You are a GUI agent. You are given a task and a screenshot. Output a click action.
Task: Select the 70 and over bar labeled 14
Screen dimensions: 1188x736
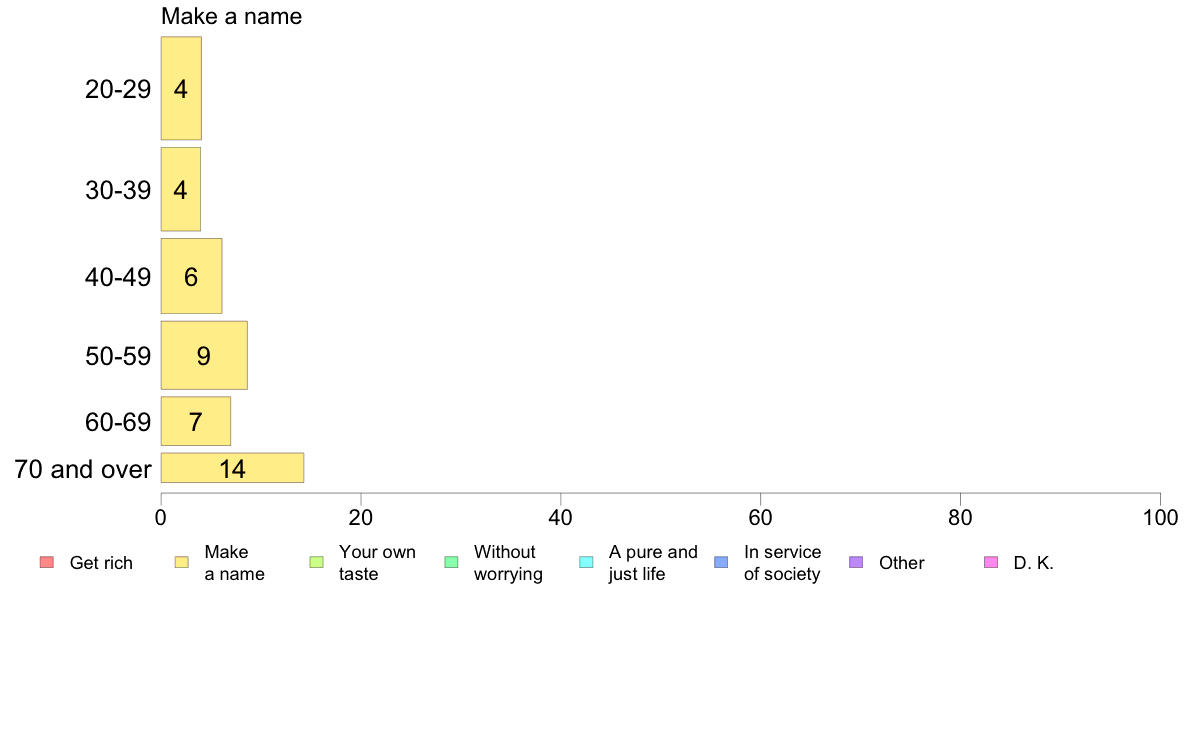click(232, 468)
